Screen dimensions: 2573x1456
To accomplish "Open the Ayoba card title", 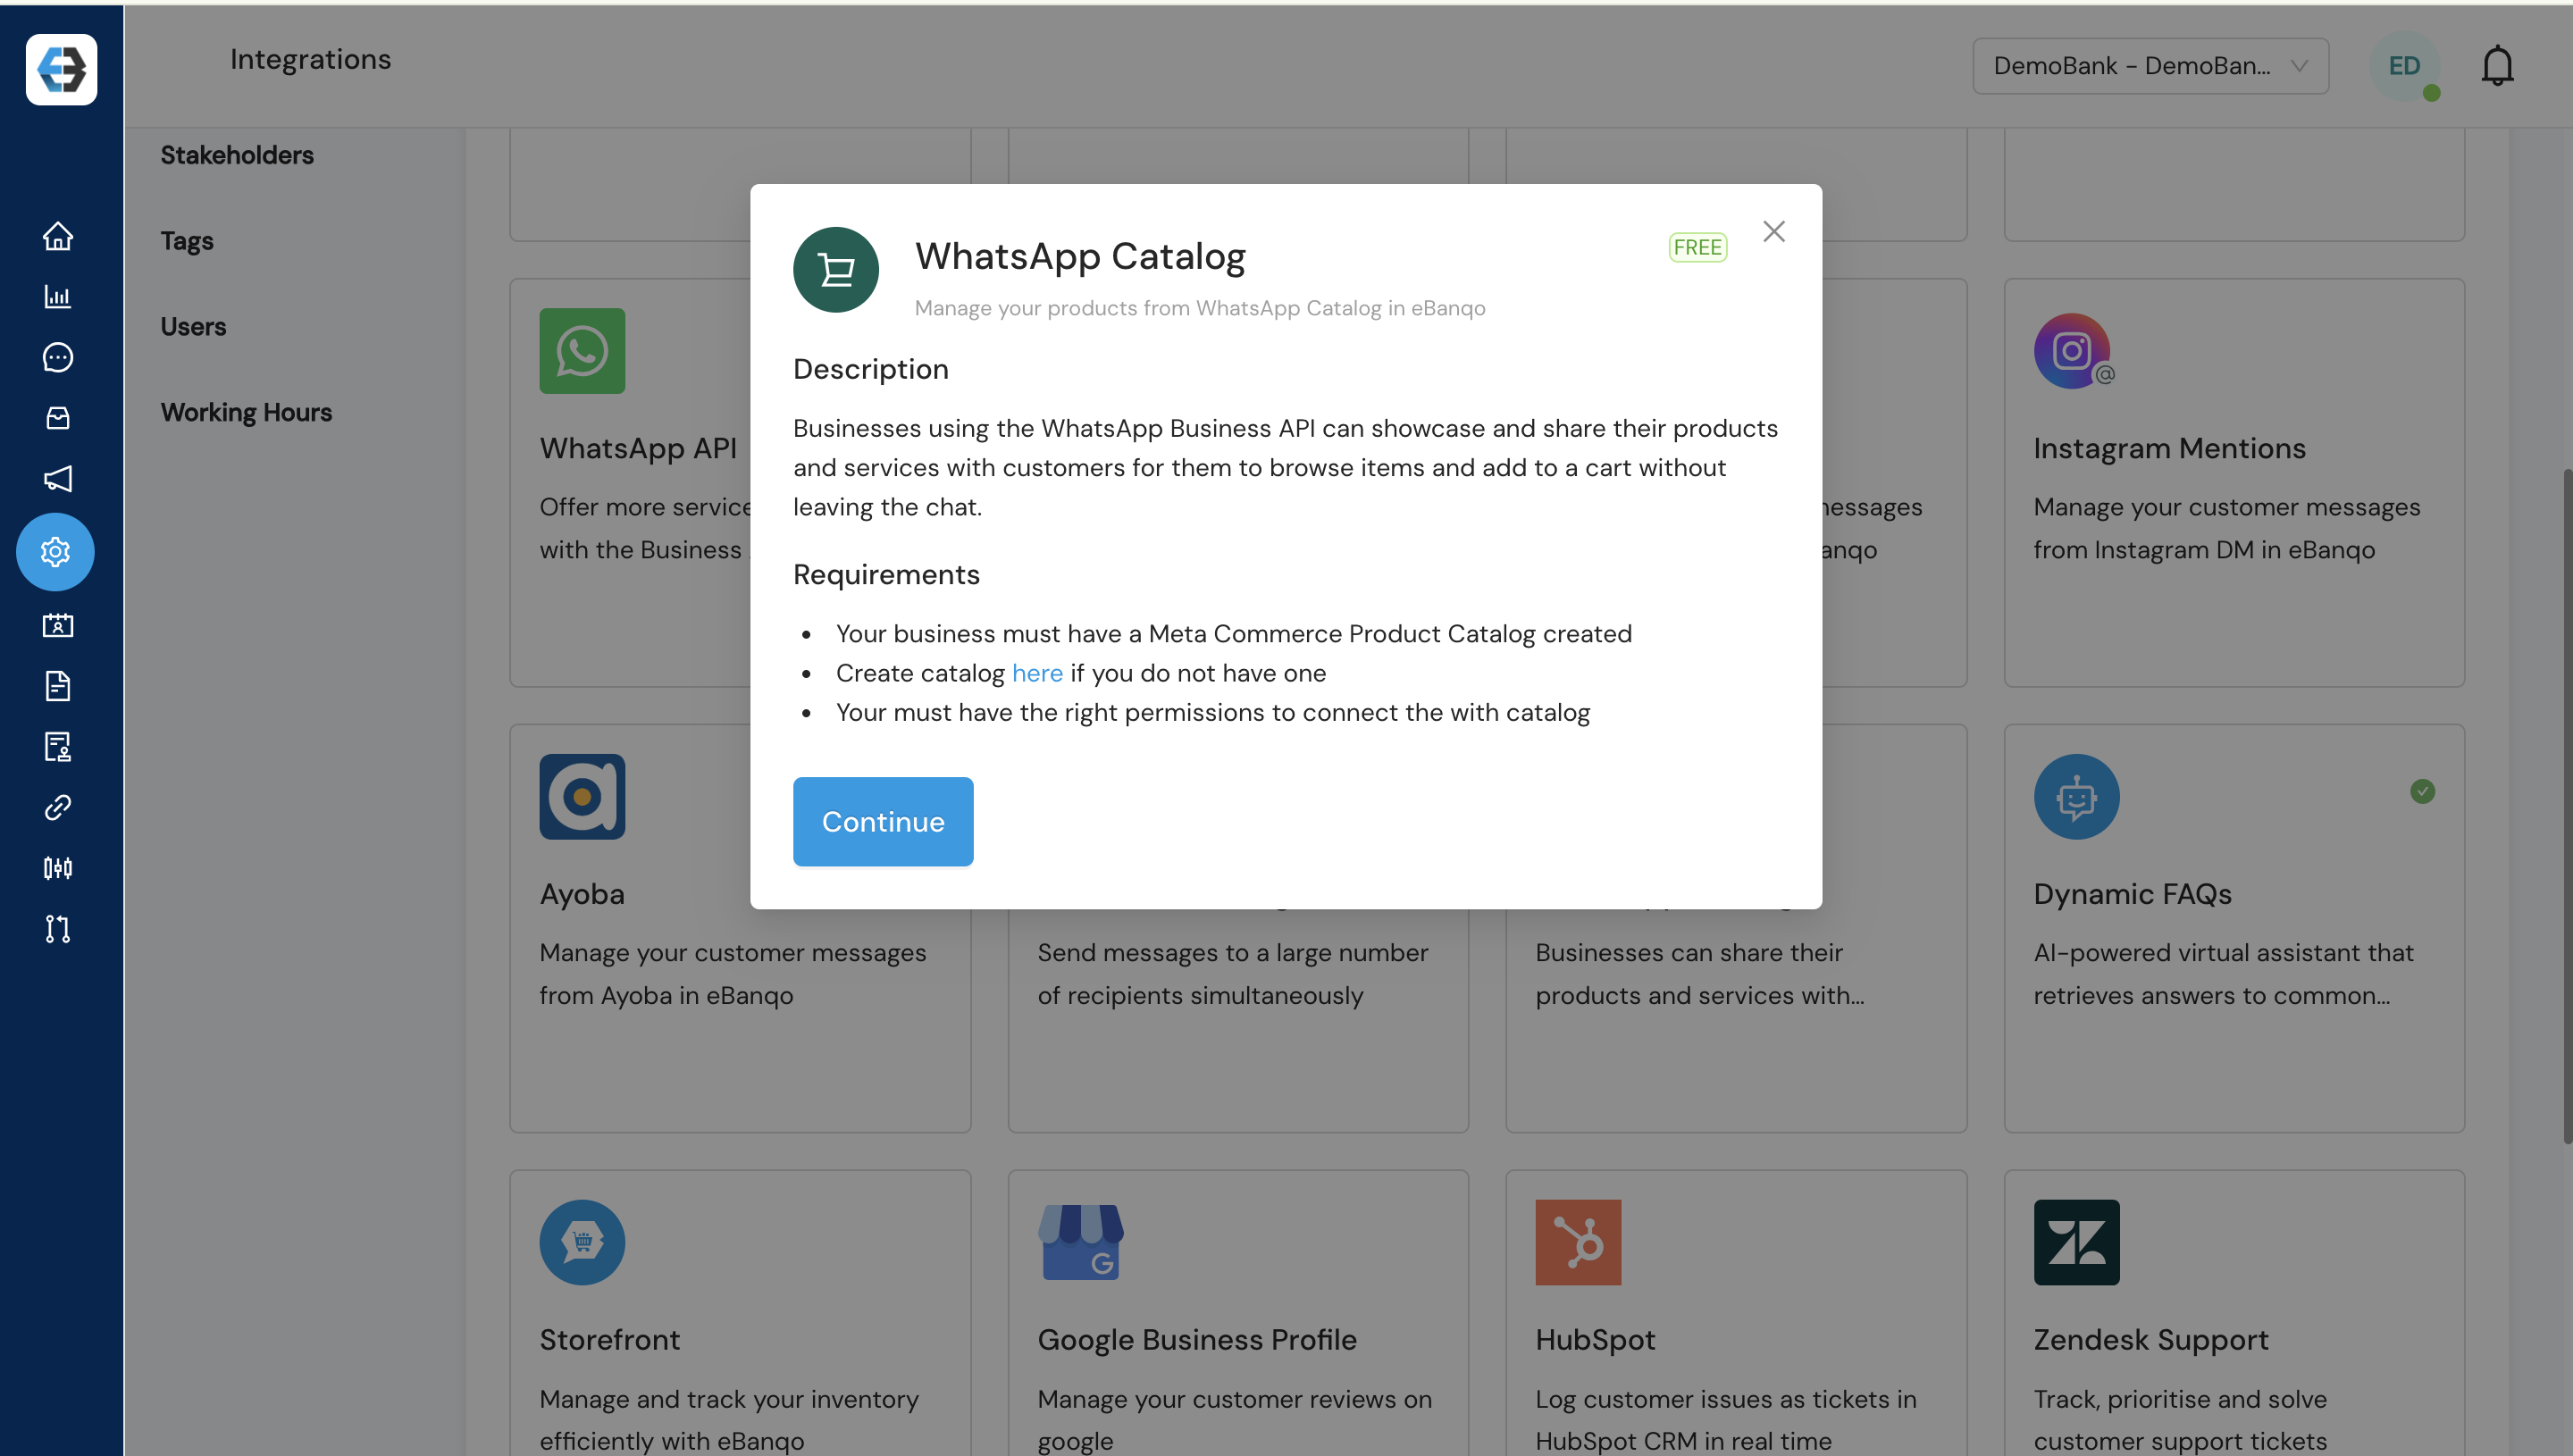I will [582, 894].
